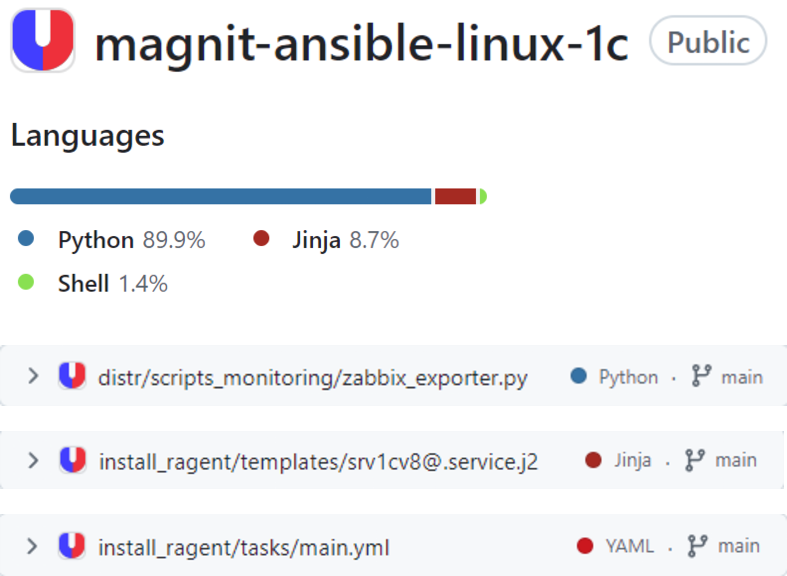Click the magnit-ansible-linux-1c repository avatar
The height and width of the screenshot is (576, 787).
[x=43, y=40]
